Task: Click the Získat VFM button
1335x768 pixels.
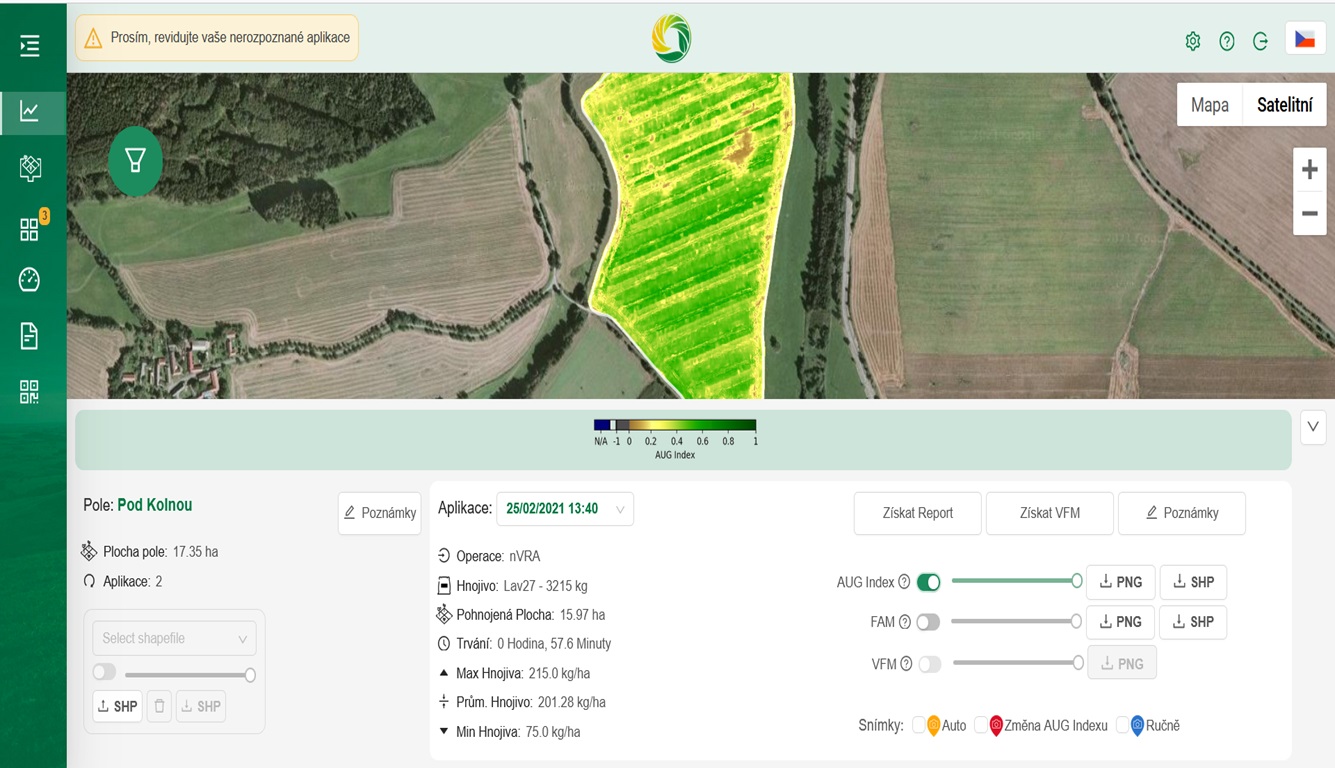Action: point(1050,513)
